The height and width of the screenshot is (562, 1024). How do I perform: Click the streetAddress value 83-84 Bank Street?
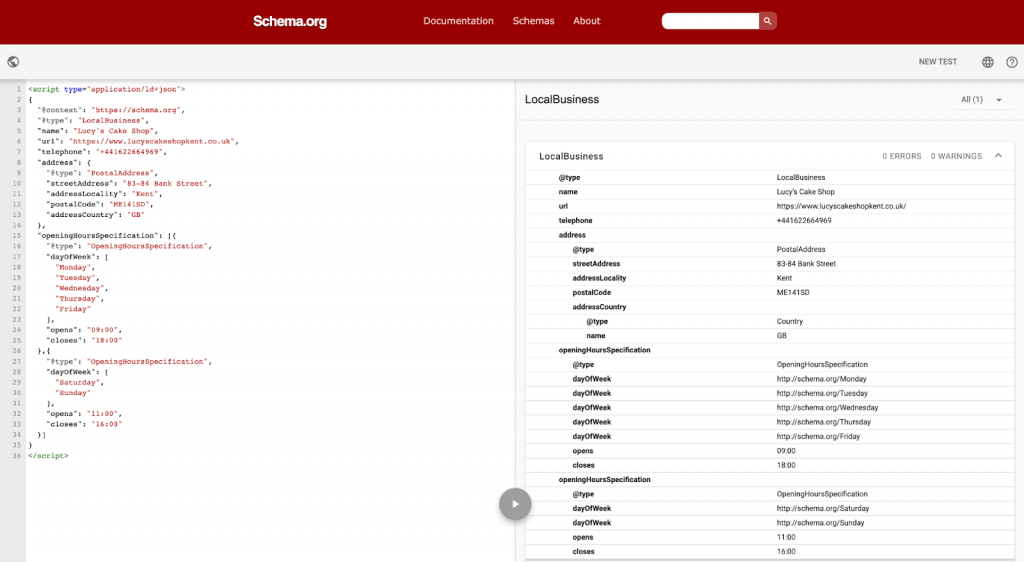(806, 264)
